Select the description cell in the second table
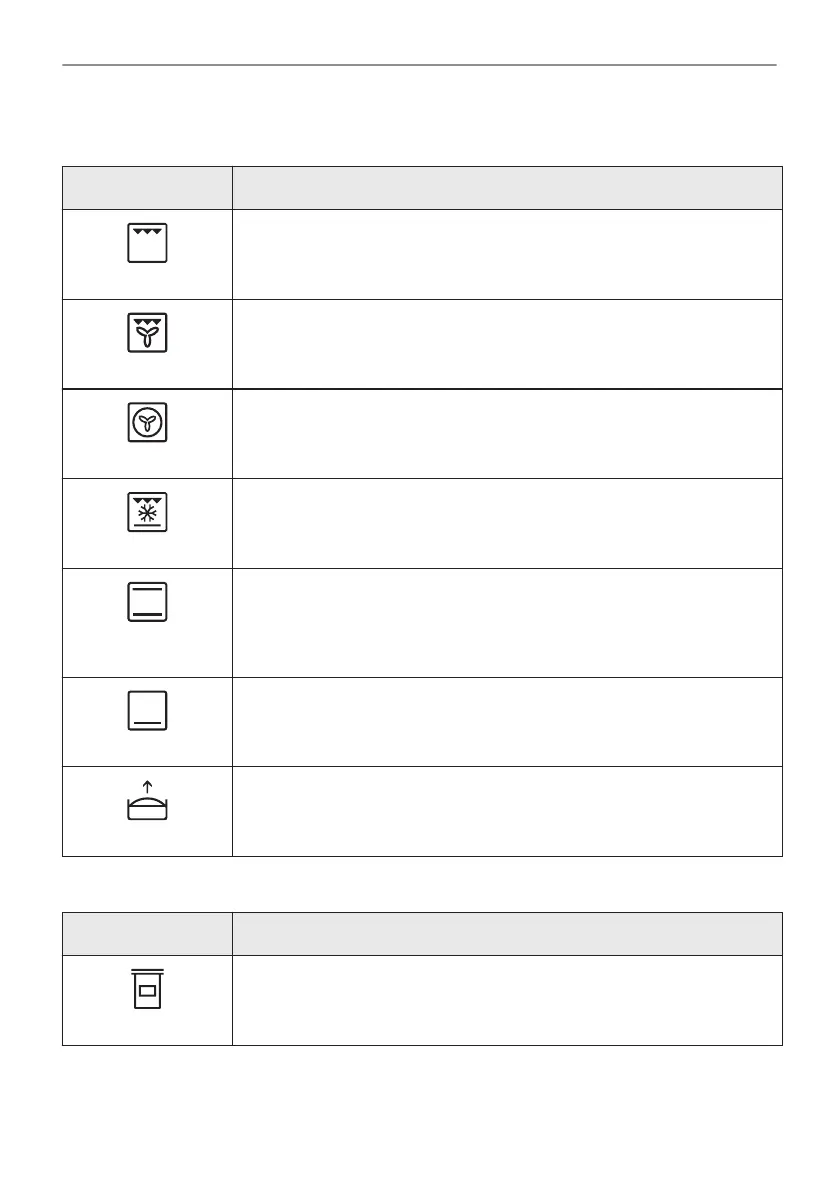 coord(506,1001)
